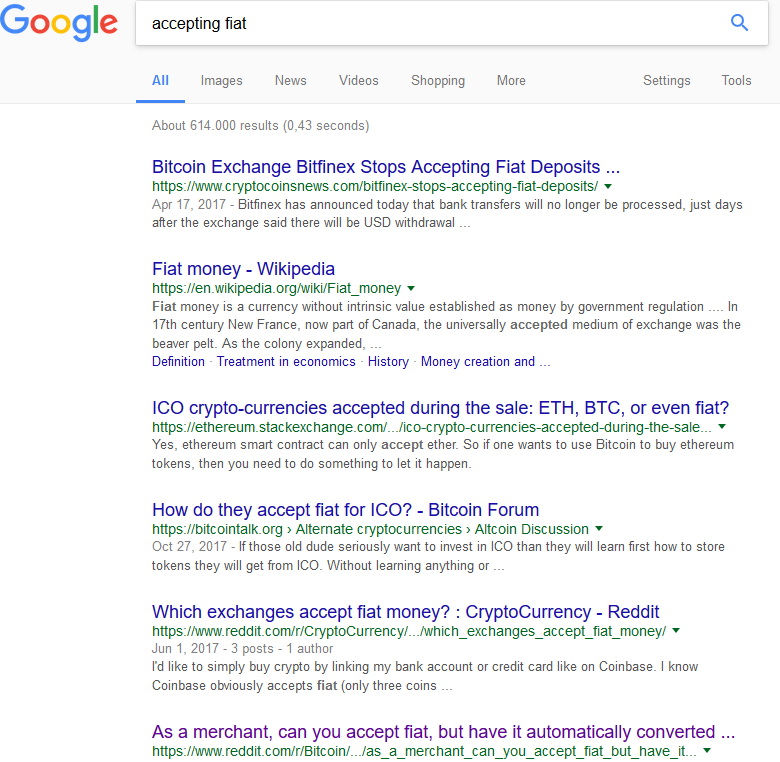Click the 'Jun 1, 2017 - 3 posts - 1 author' line

tap(242, 649)
